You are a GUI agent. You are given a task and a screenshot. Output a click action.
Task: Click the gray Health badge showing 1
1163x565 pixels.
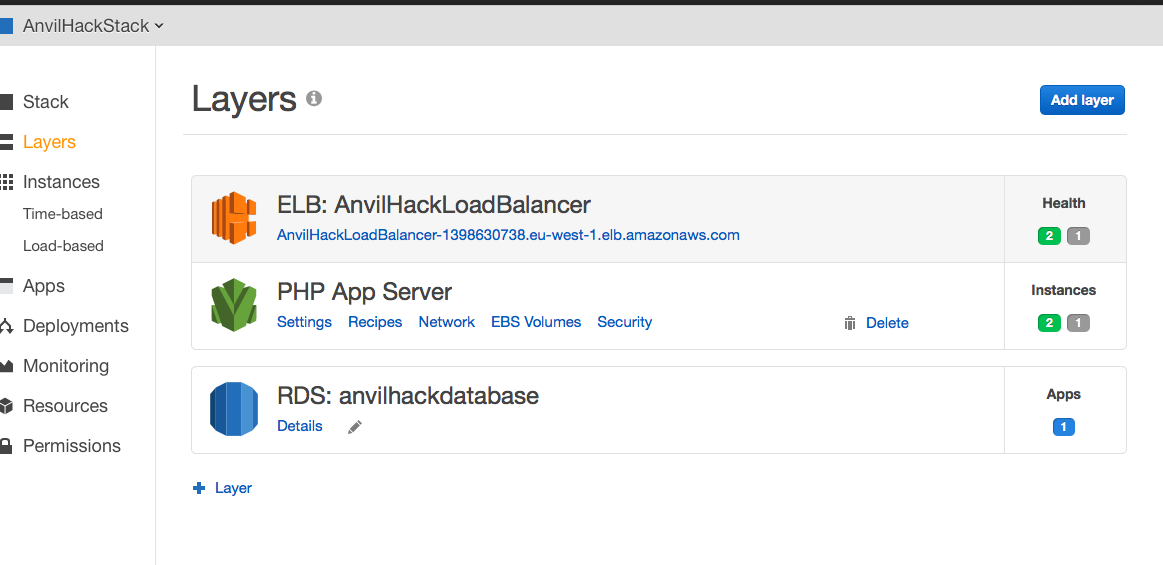pos(1078,237)
